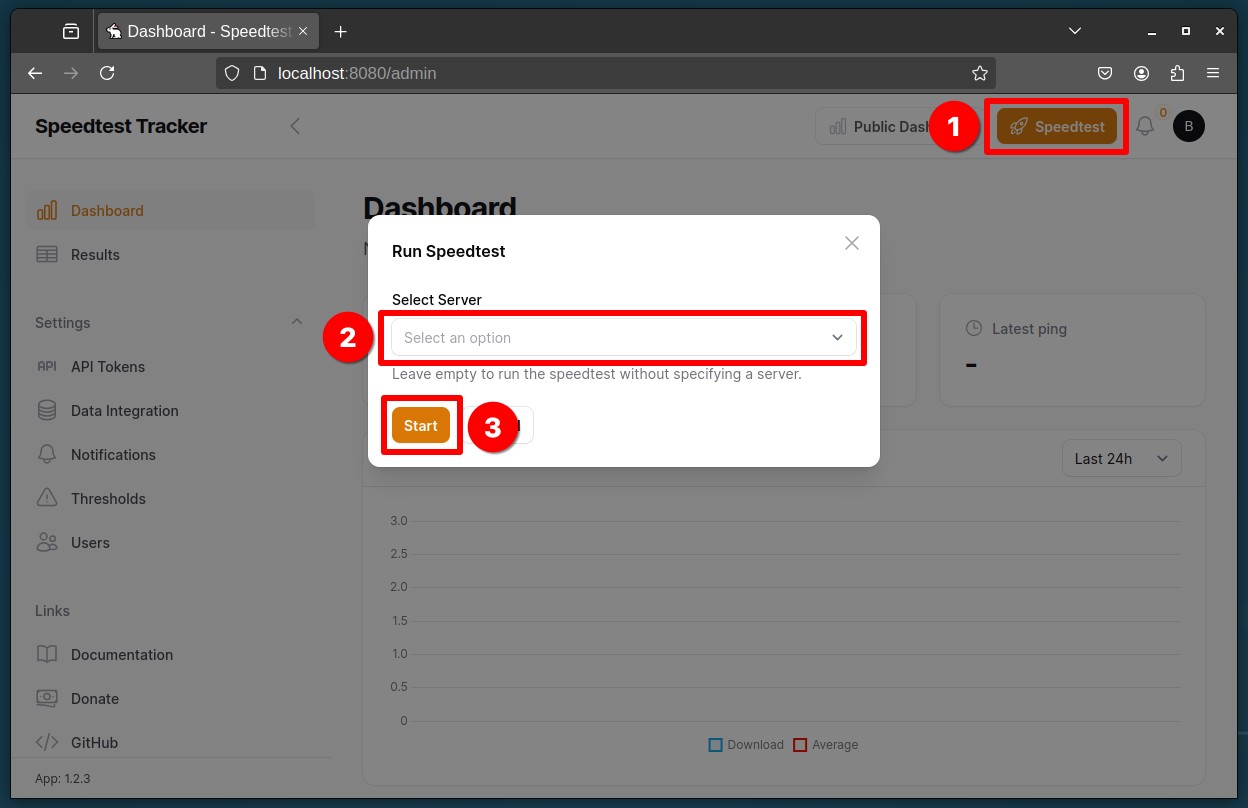Image resolution: width=1248 pixels, height=808 pixels.
Task: Open the list all tabs chevron in the title bar
Action: [1075, 31]
